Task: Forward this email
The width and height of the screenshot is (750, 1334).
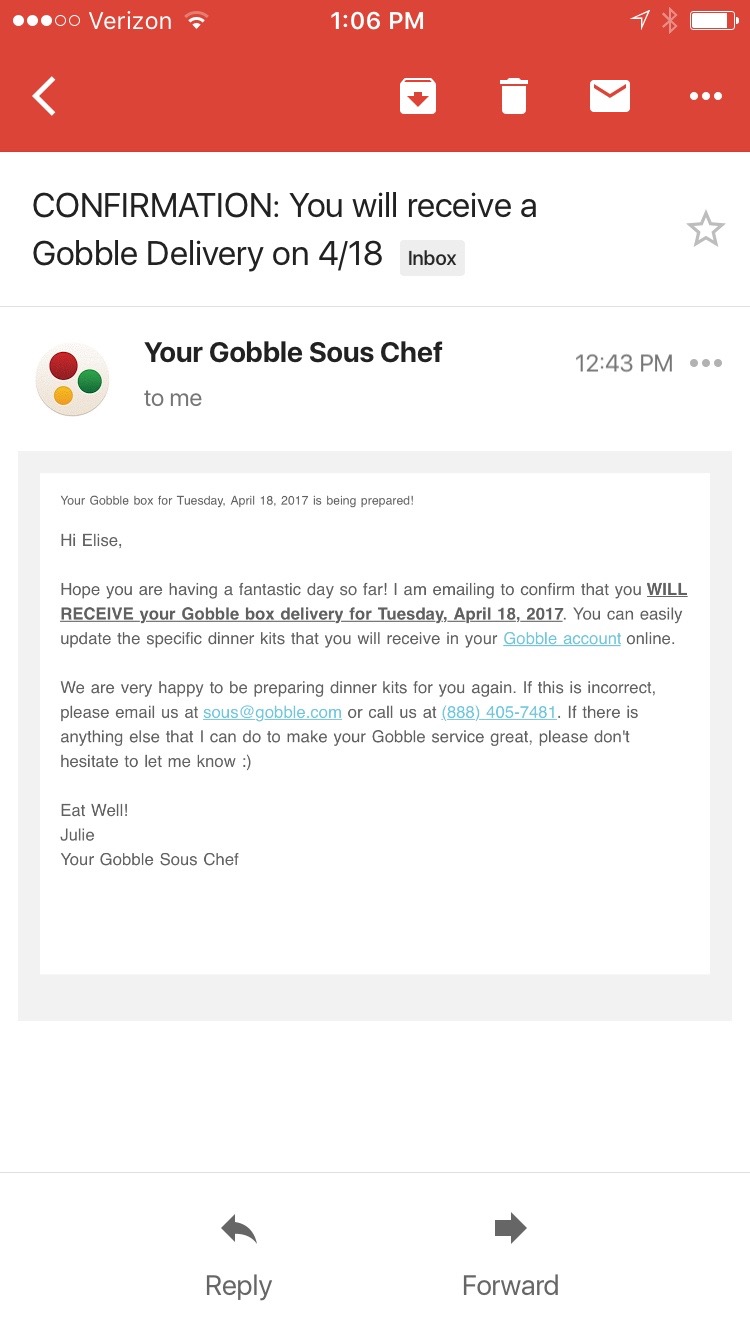Action: click(x=510, y=1255)
